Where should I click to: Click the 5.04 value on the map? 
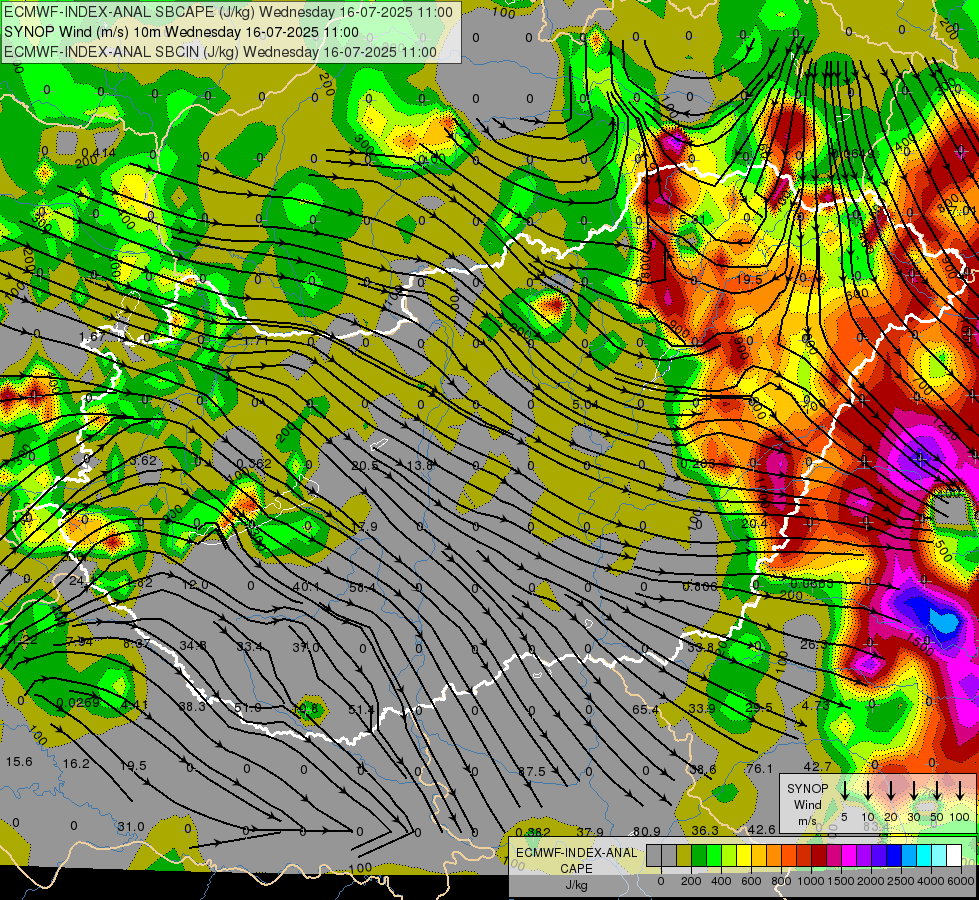click(586, 405)
